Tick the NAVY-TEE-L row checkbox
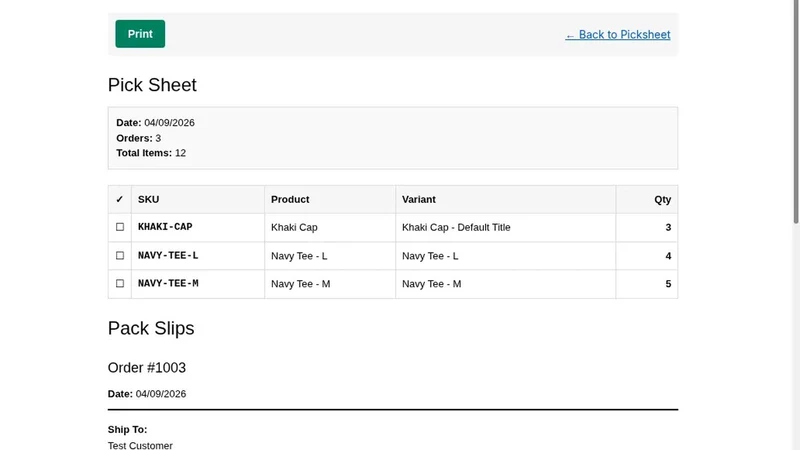The width and height of the screenshot is (800, 450). 120,256
